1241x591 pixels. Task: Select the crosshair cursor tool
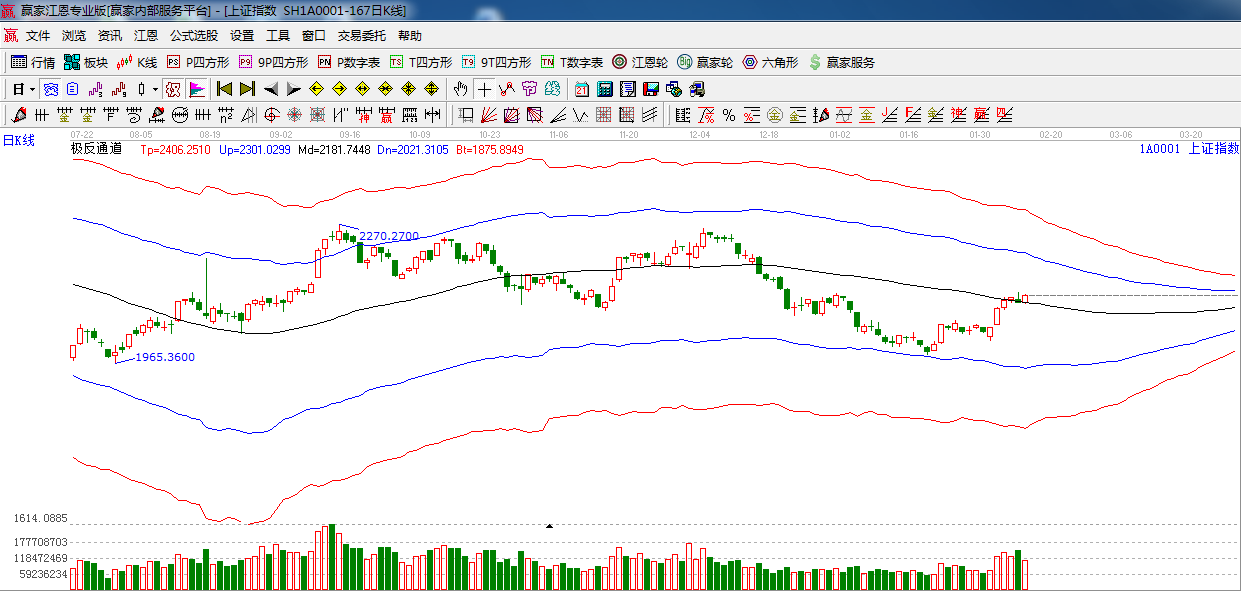coord(484,89)
